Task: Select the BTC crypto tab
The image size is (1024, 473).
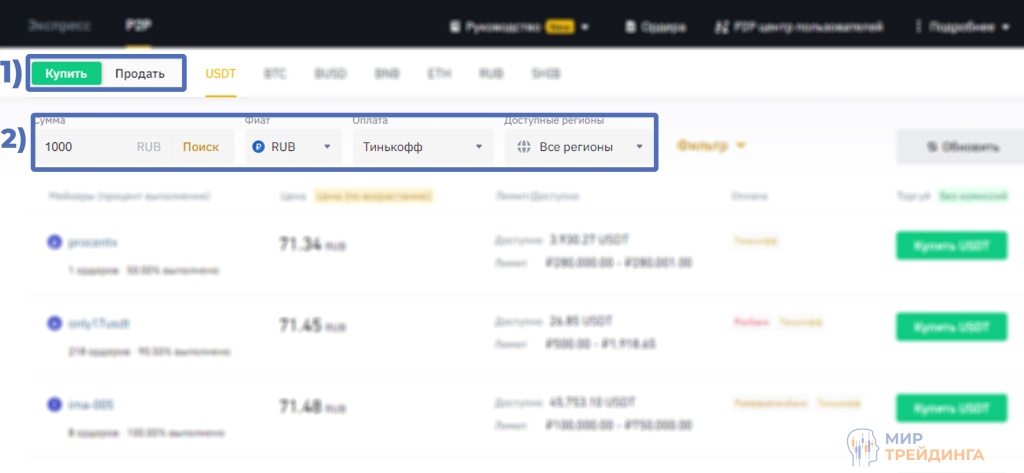Action: point(275,74)
